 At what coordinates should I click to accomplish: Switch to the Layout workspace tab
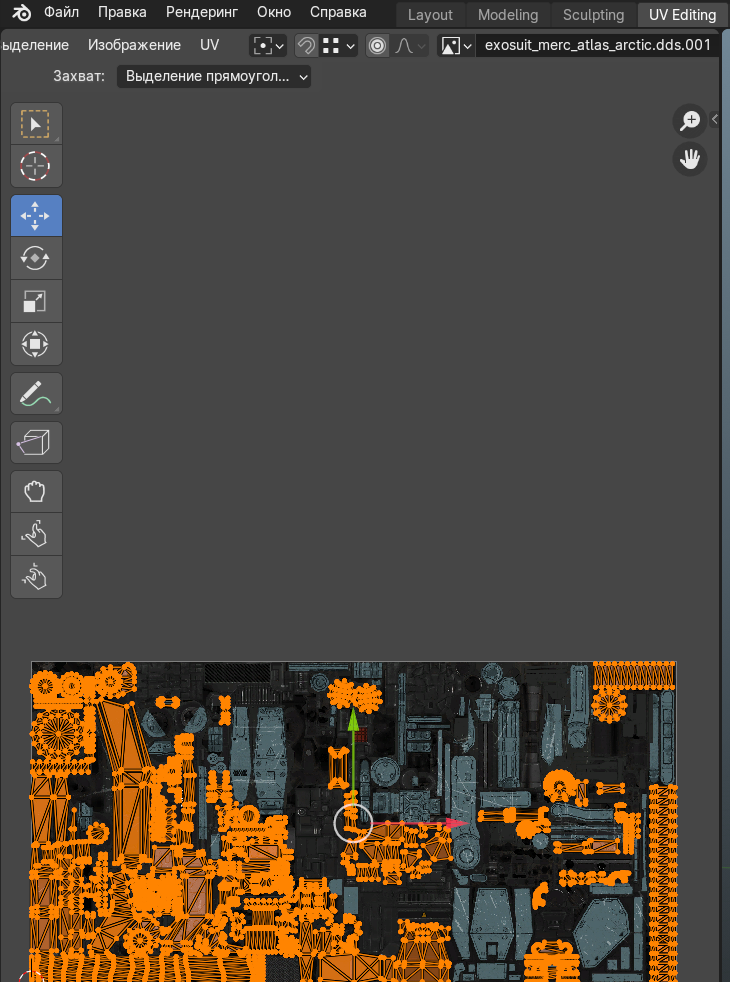click(x=430, y=14)
